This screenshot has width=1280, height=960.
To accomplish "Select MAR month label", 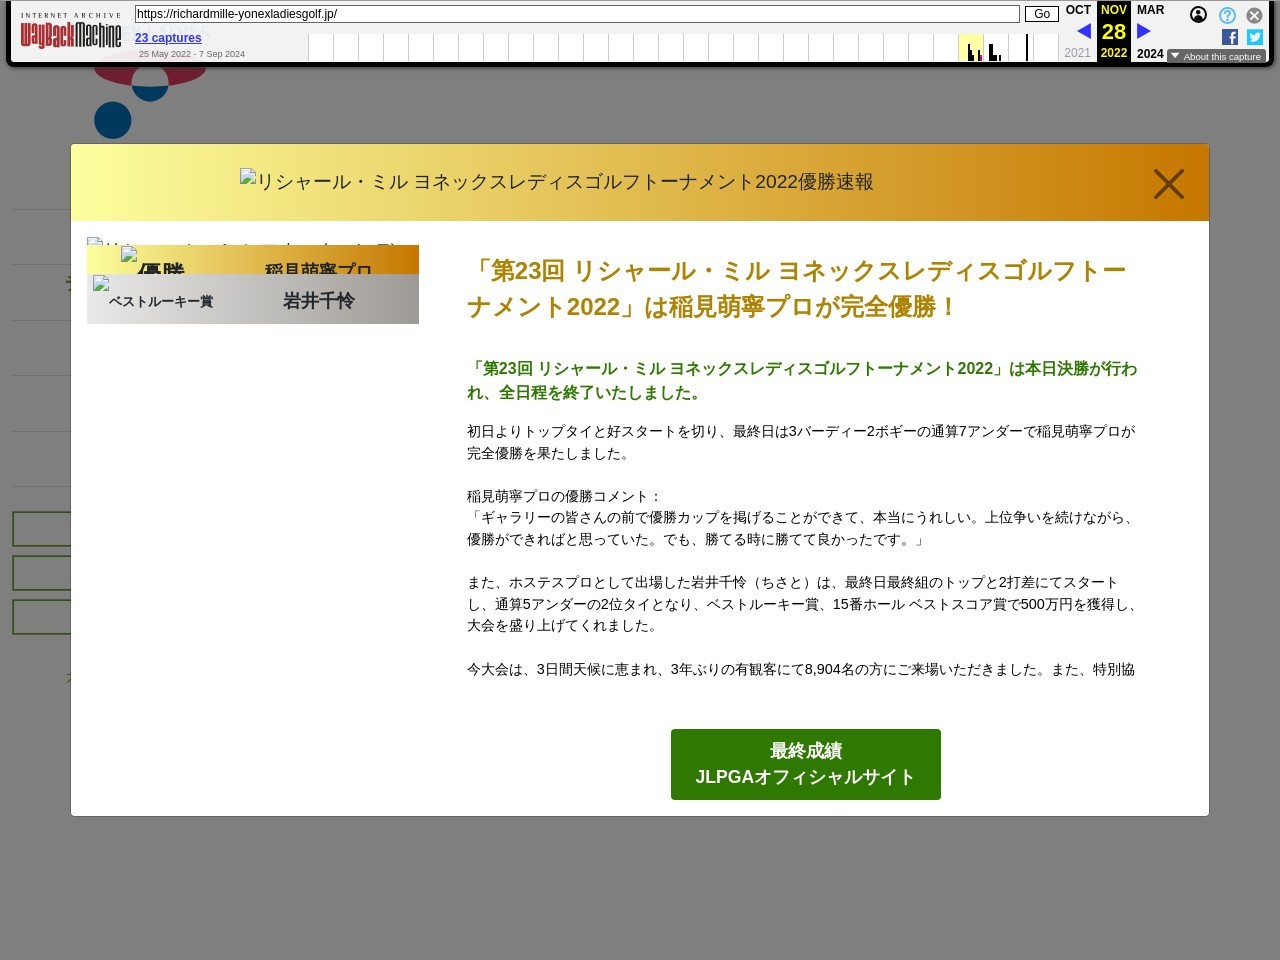I will pyautogui.click(x=1151, y=10).
